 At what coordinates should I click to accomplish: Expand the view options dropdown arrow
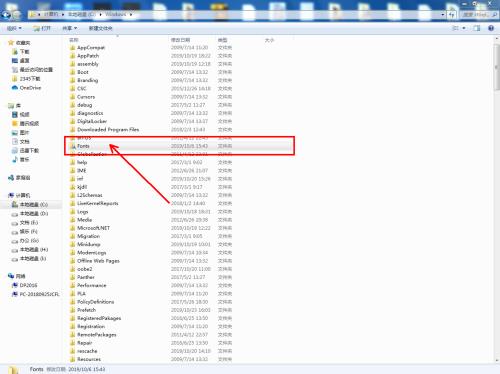click(464, 28)
